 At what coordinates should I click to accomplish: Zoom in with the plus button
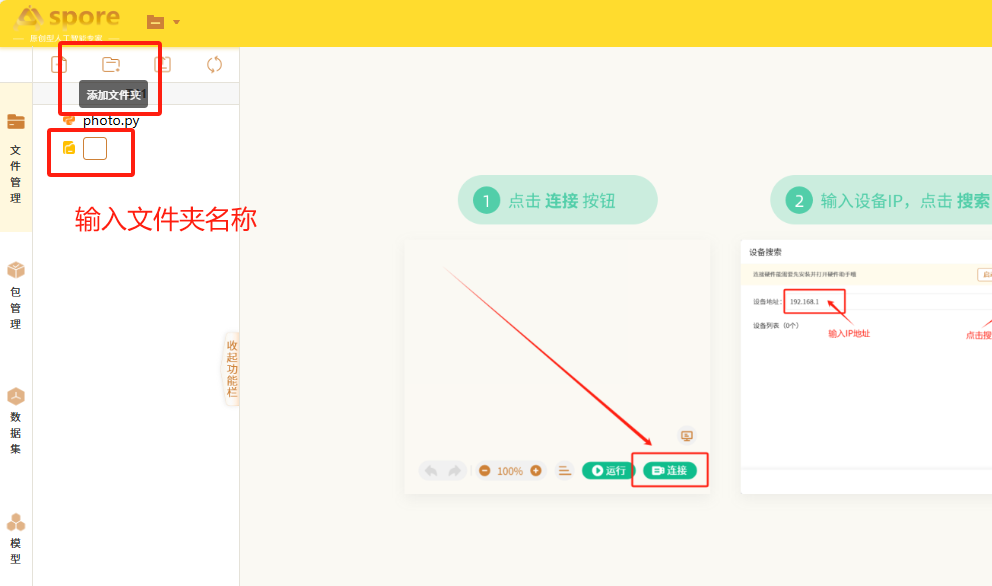[535, 470]
